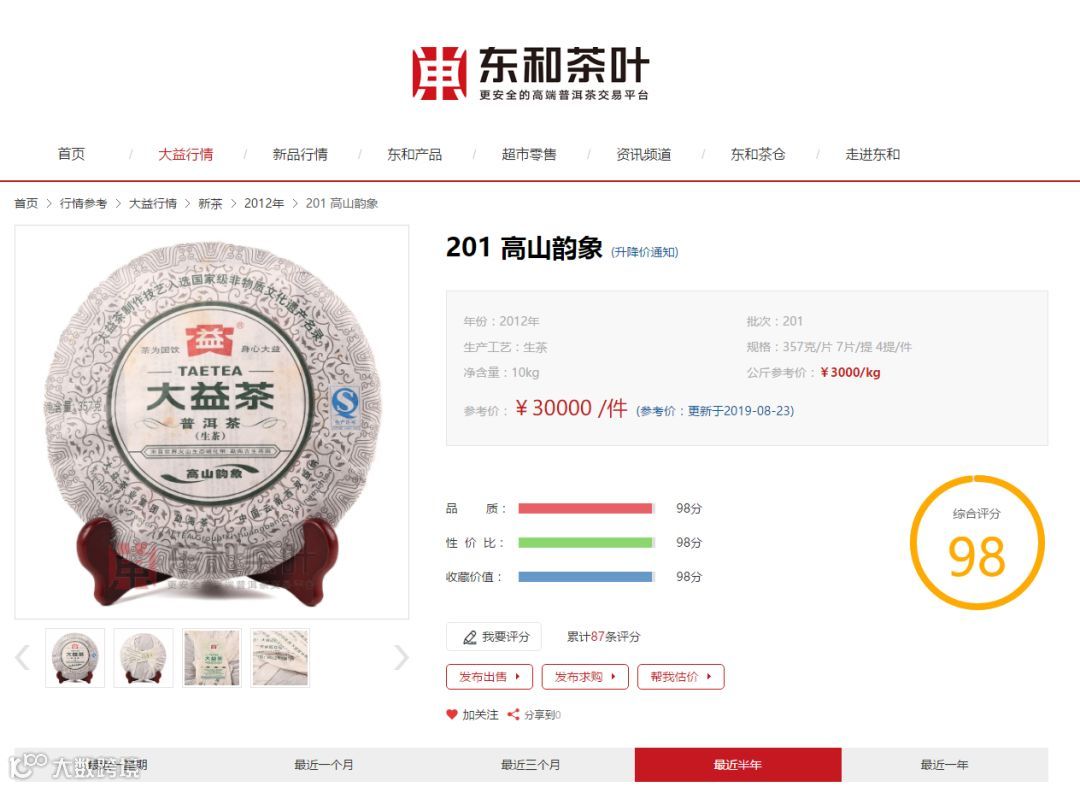The width and height of the screenshot is (1080, 787).
Task: Open the 综合评分 98 score circle
Action: point(977,543)
